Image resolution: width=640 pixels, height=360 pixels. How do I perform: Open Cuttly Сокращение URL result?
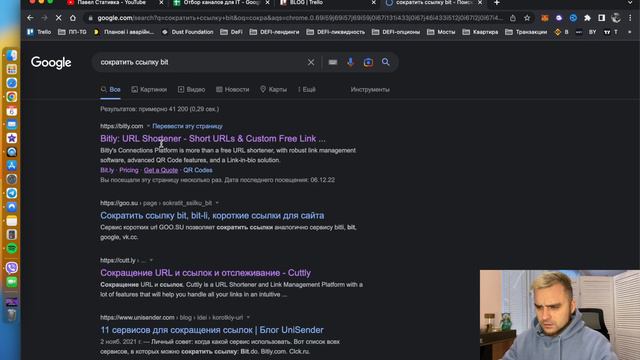[x=205, y=273]
